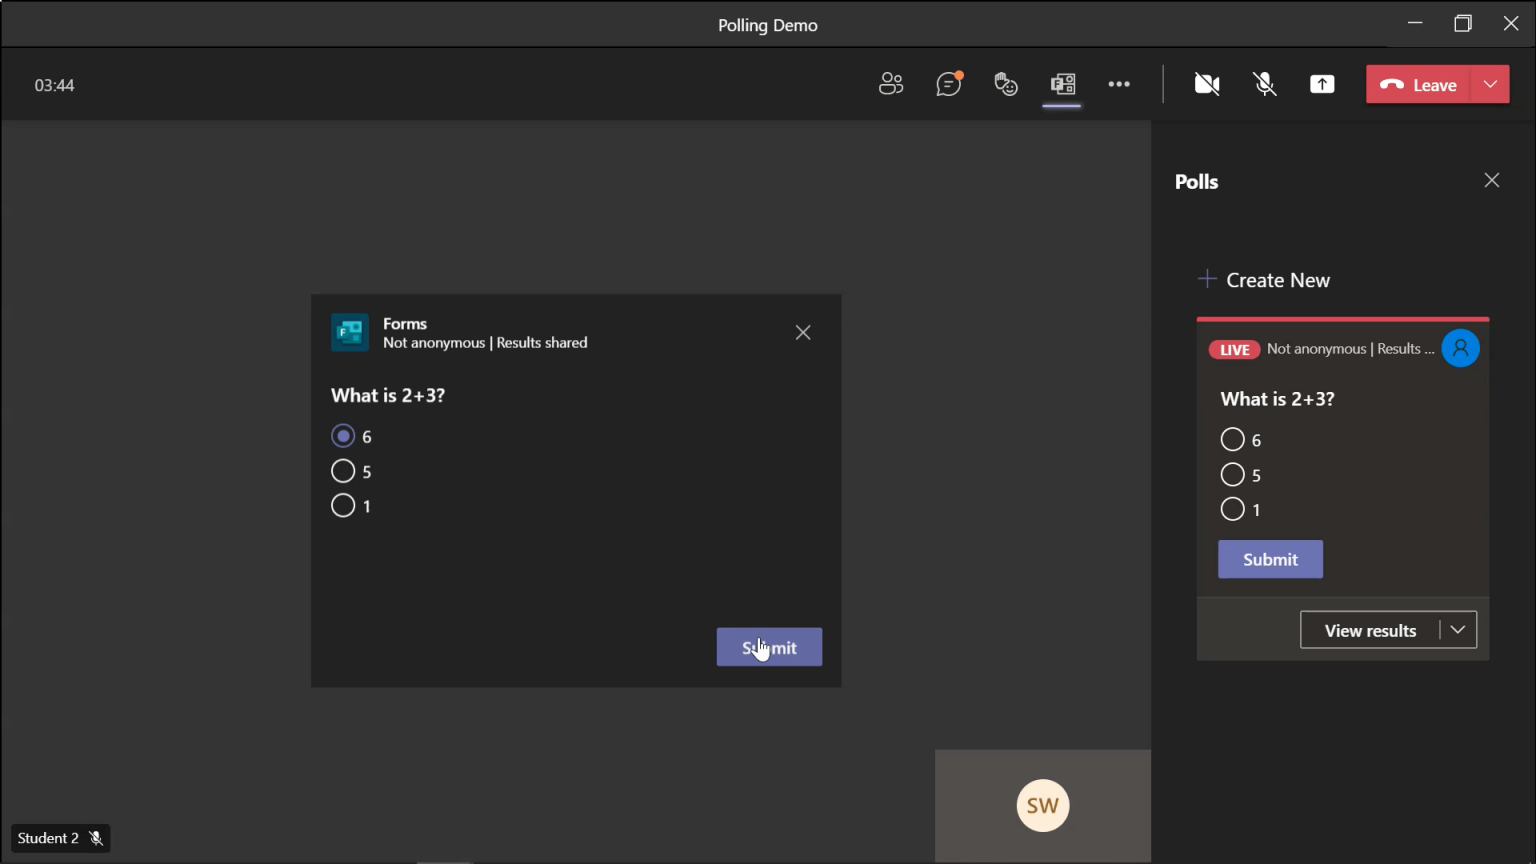Open the more actions menu

point(1119,84)
